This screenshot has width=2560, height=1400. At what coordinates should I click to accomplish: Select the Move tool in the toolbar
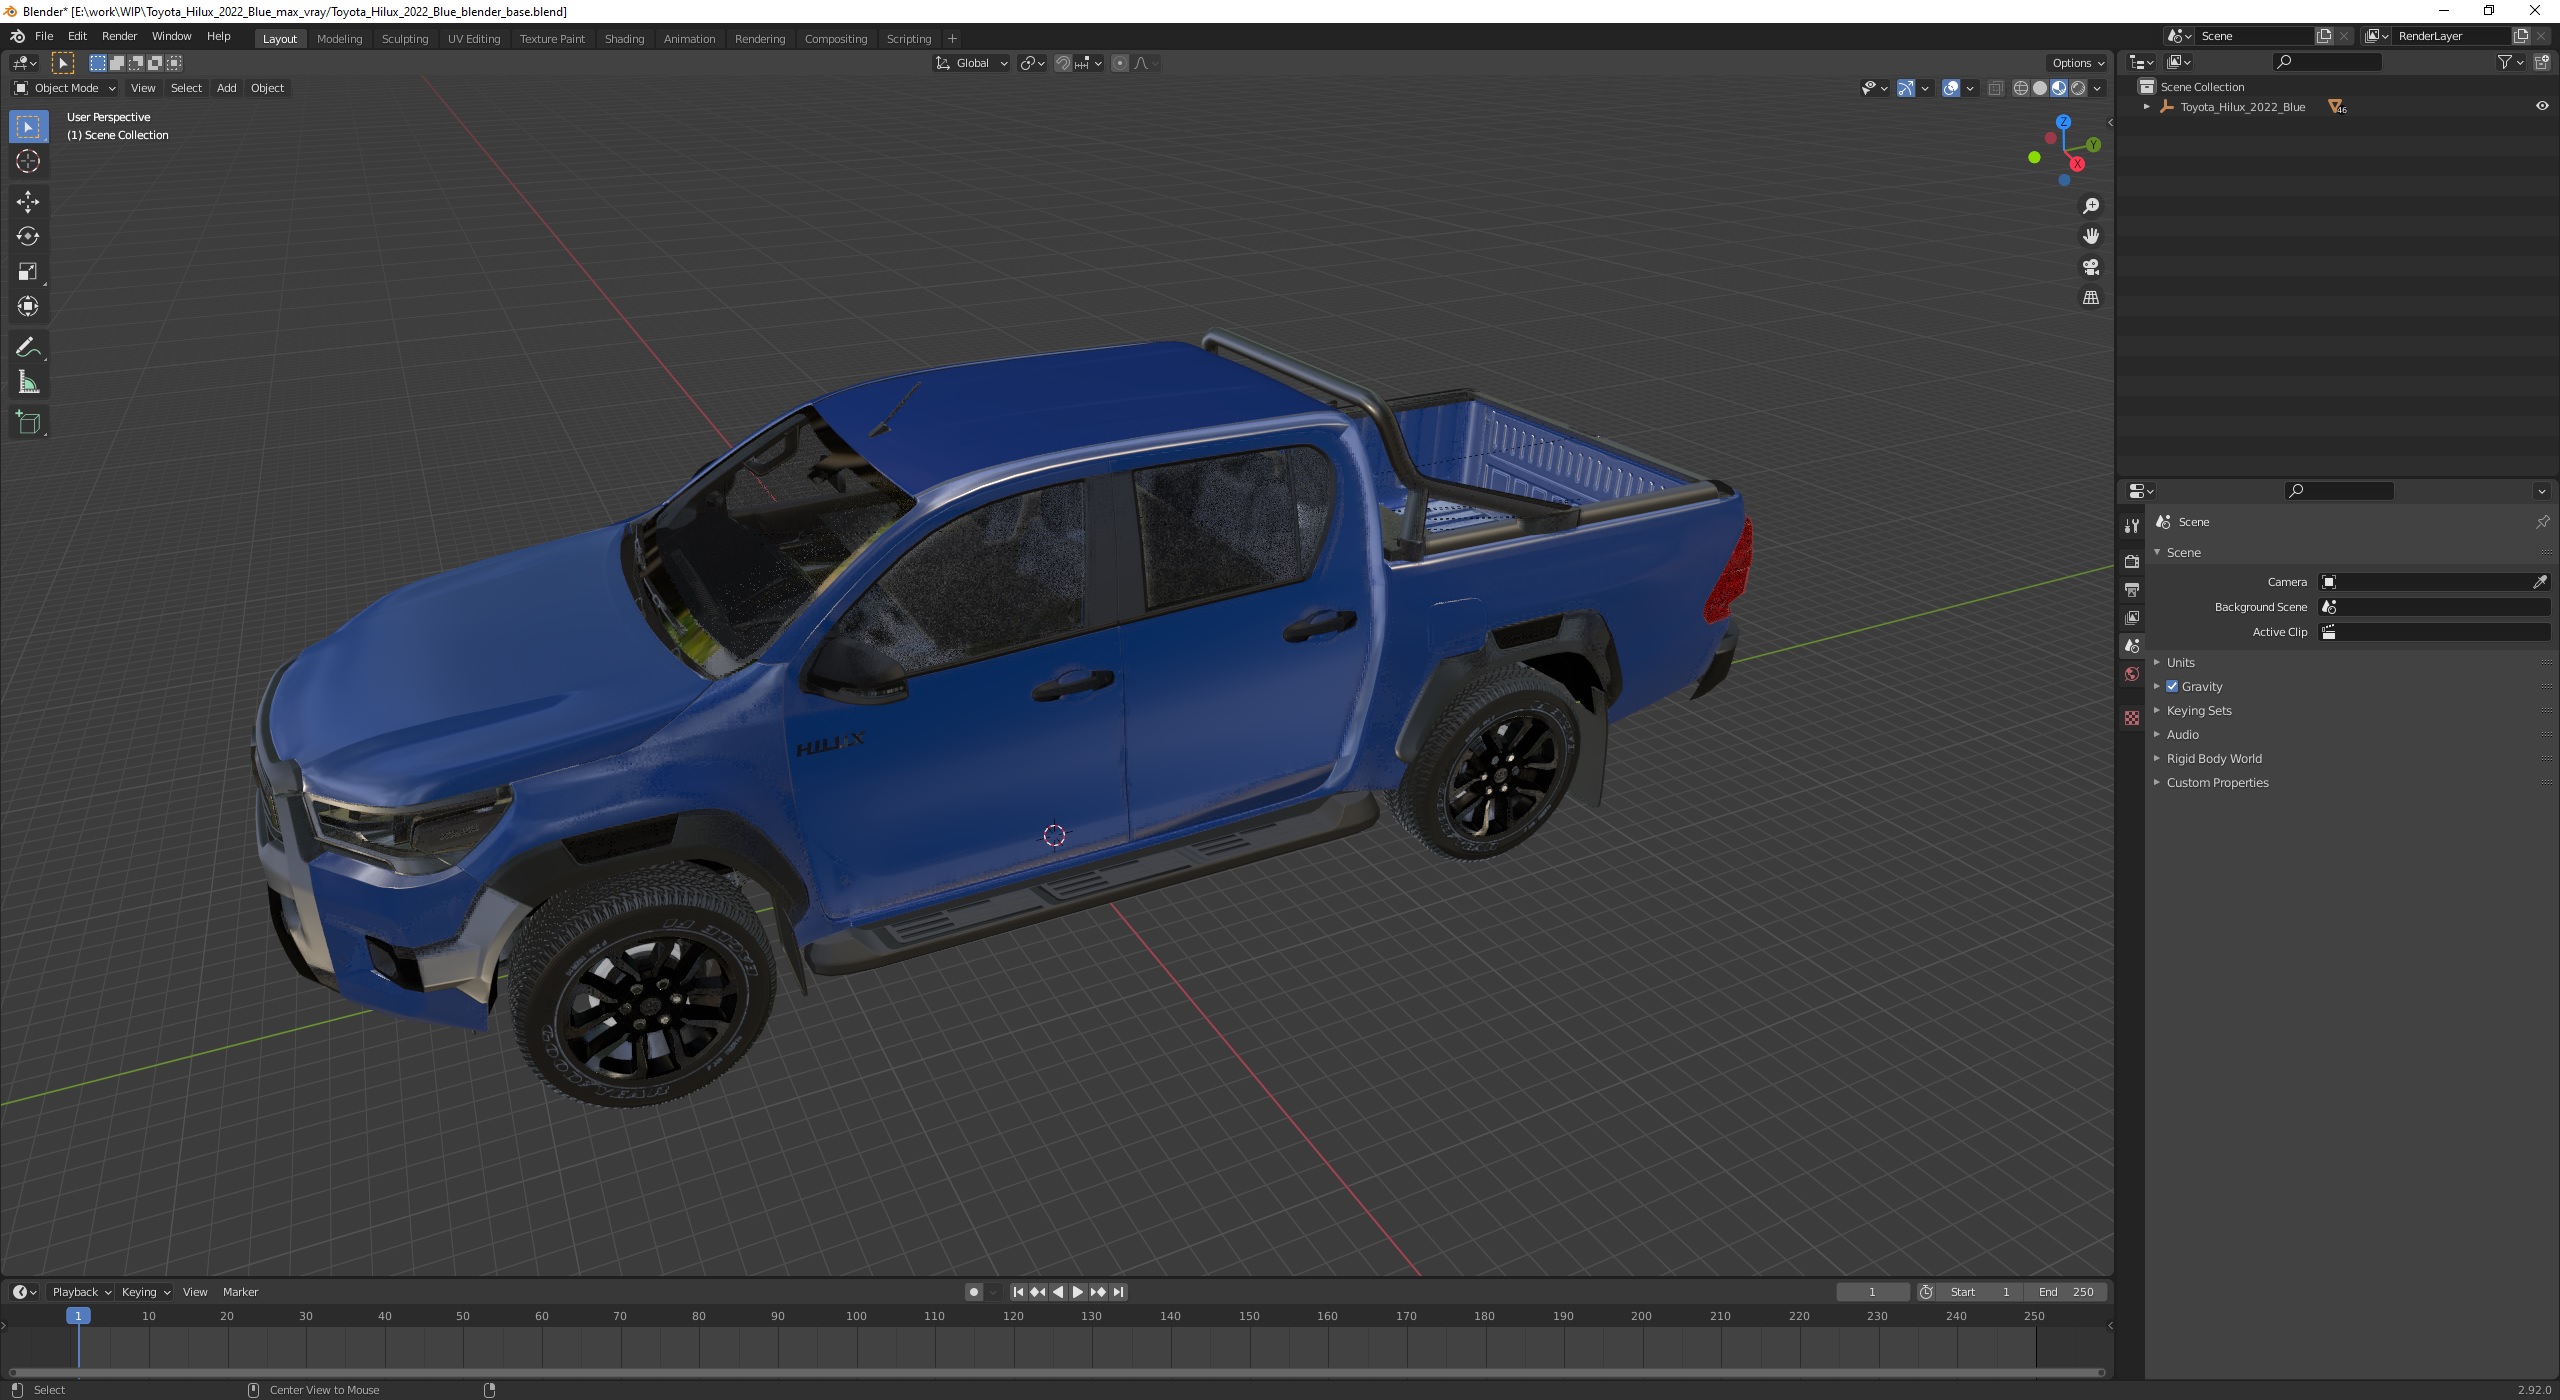point(28,202)
